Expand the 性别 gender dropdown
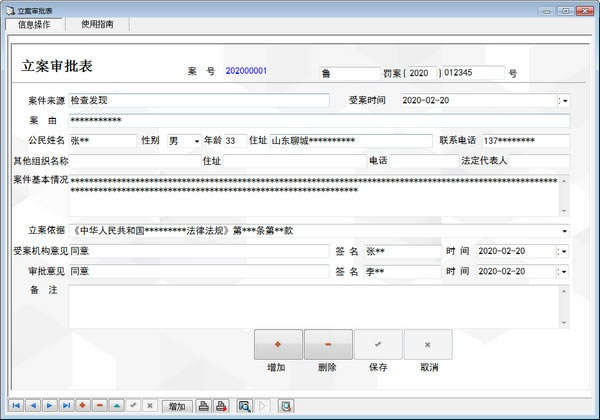This screenshot has width=600, height=420. (x=196, y=141)
